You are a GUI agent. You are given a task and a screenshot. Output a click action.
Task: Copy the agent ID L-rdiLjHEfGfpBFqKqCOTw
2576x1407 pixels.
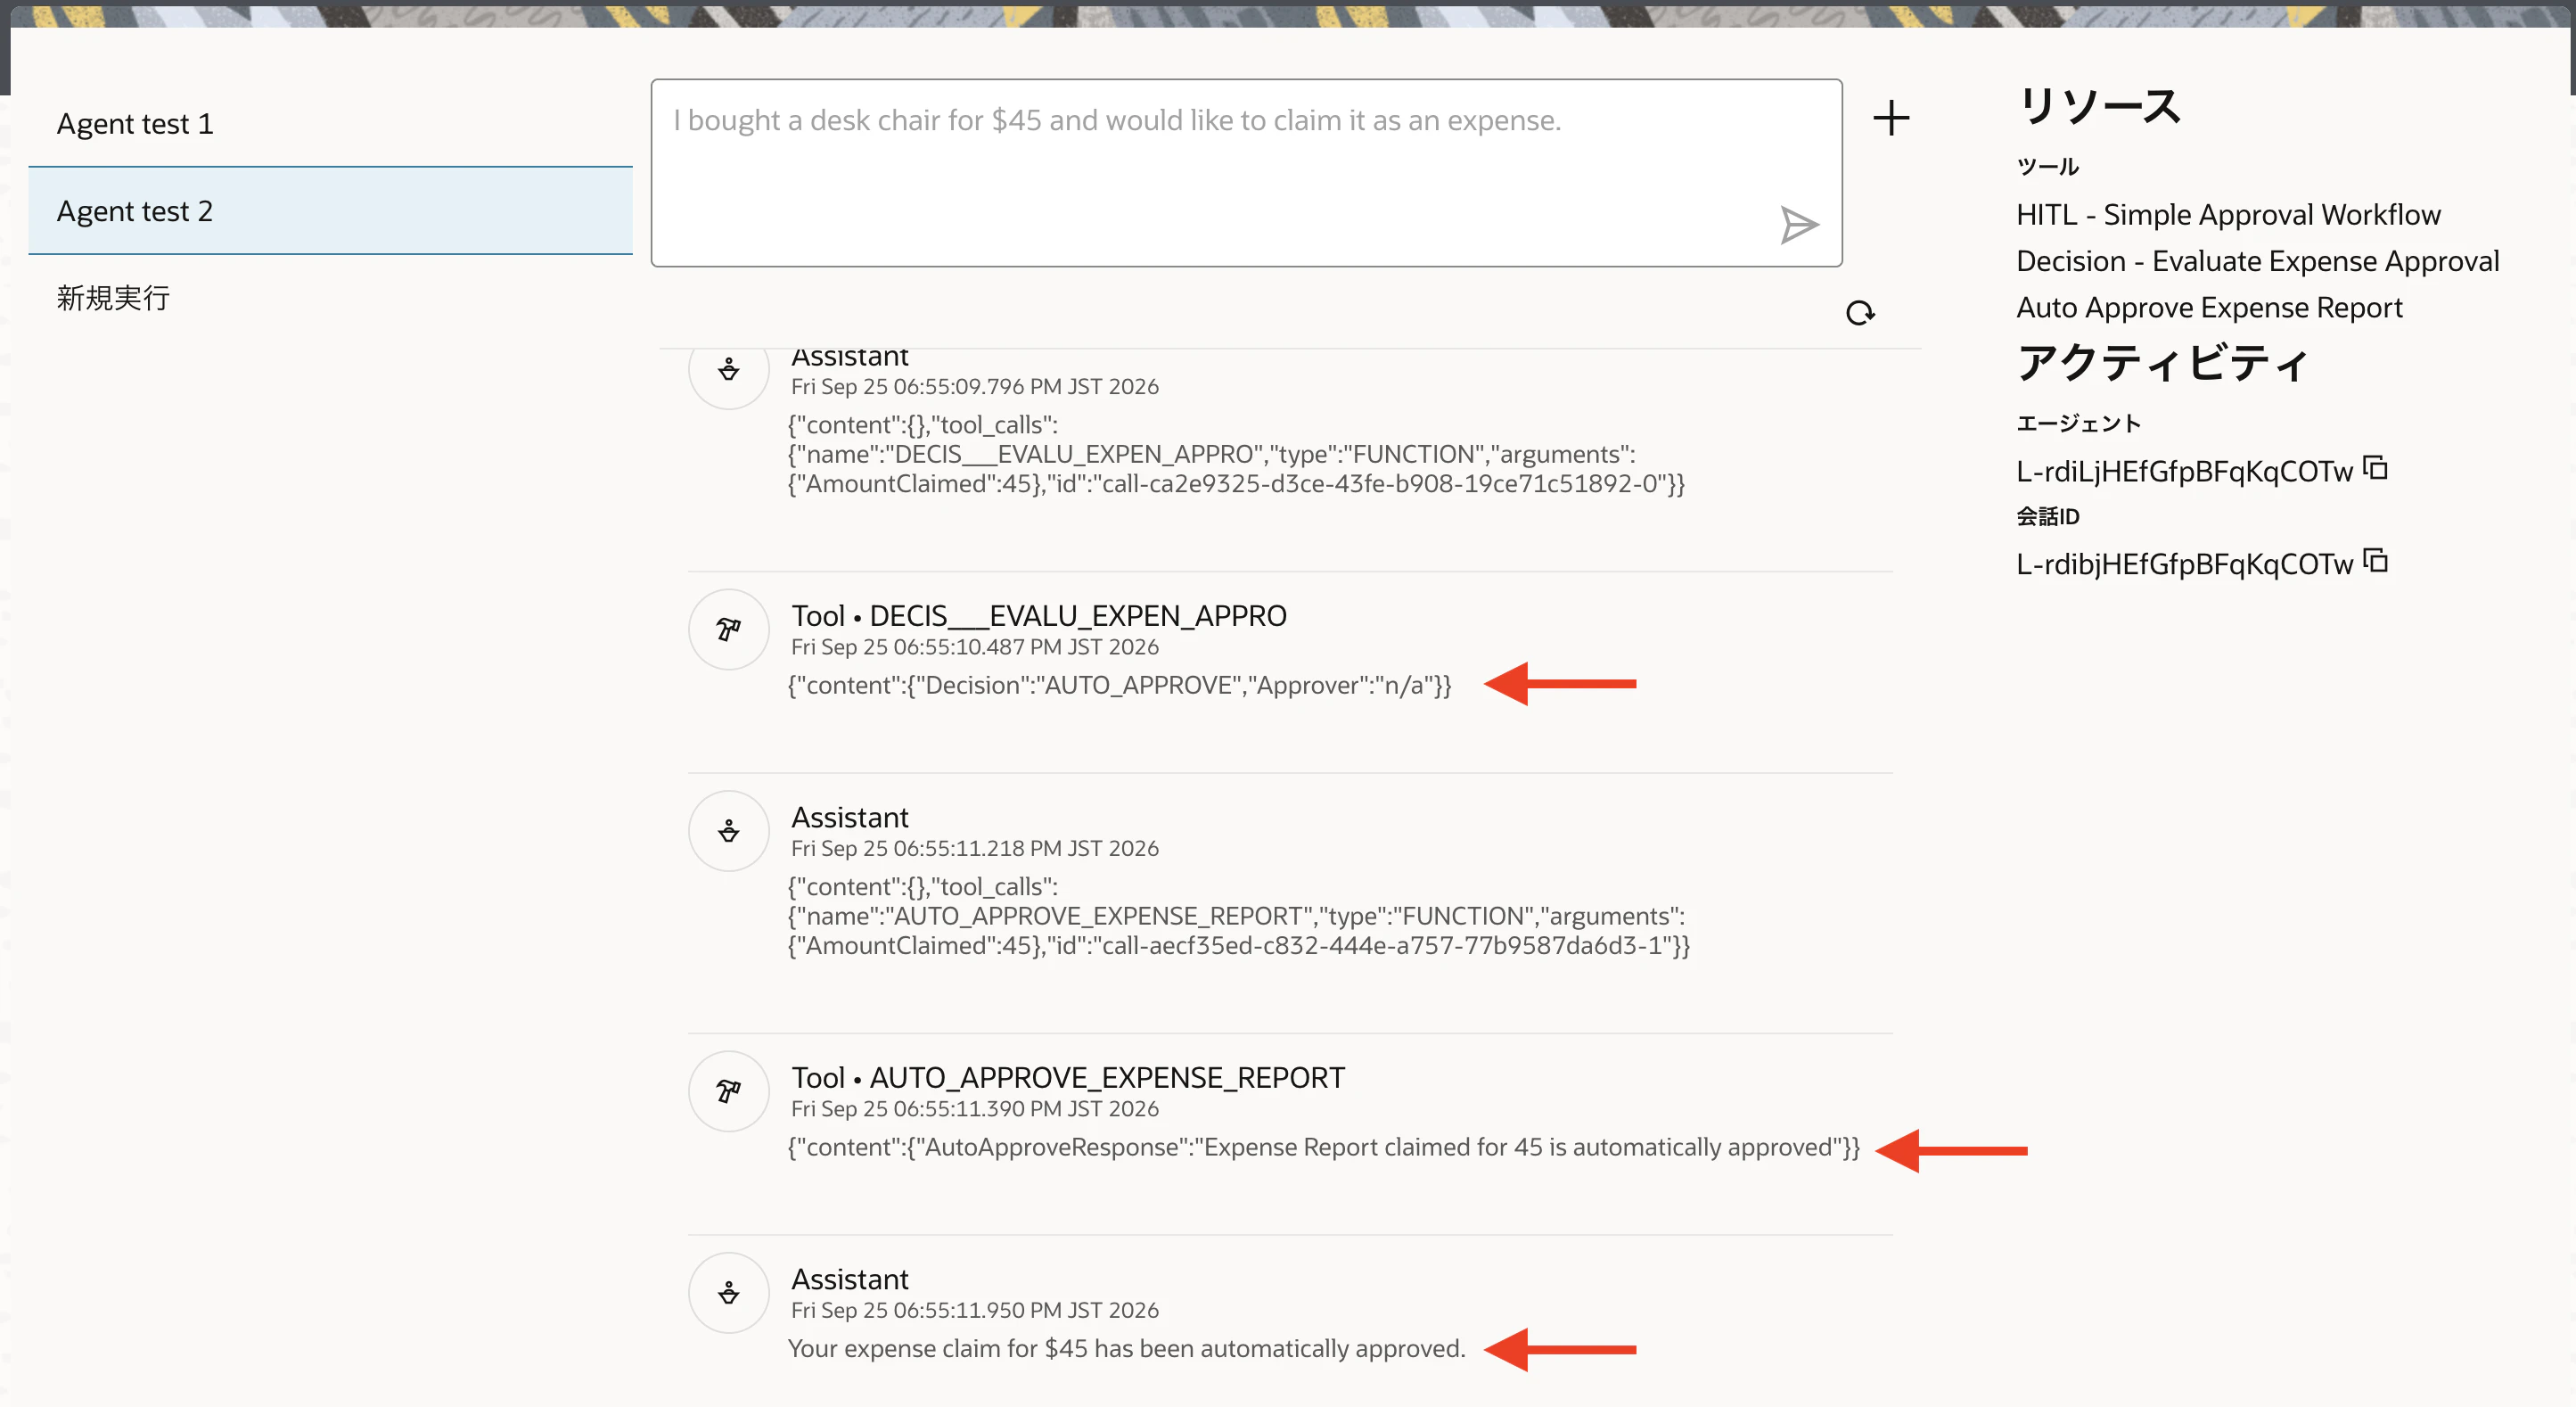[x=2375, y=468]
